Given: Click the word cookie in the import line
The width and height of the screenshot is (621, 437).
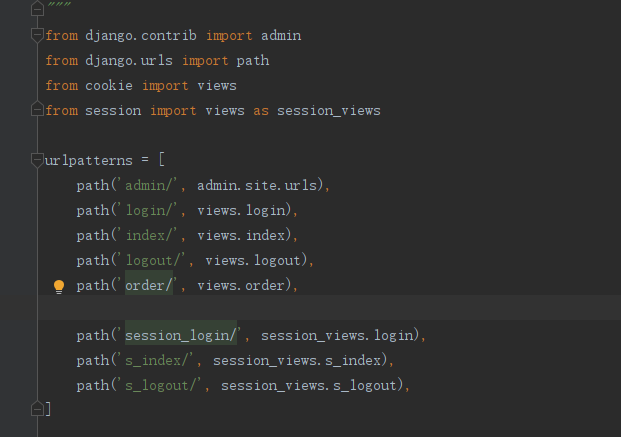Looking at the screenshot, I should [109, 86].
